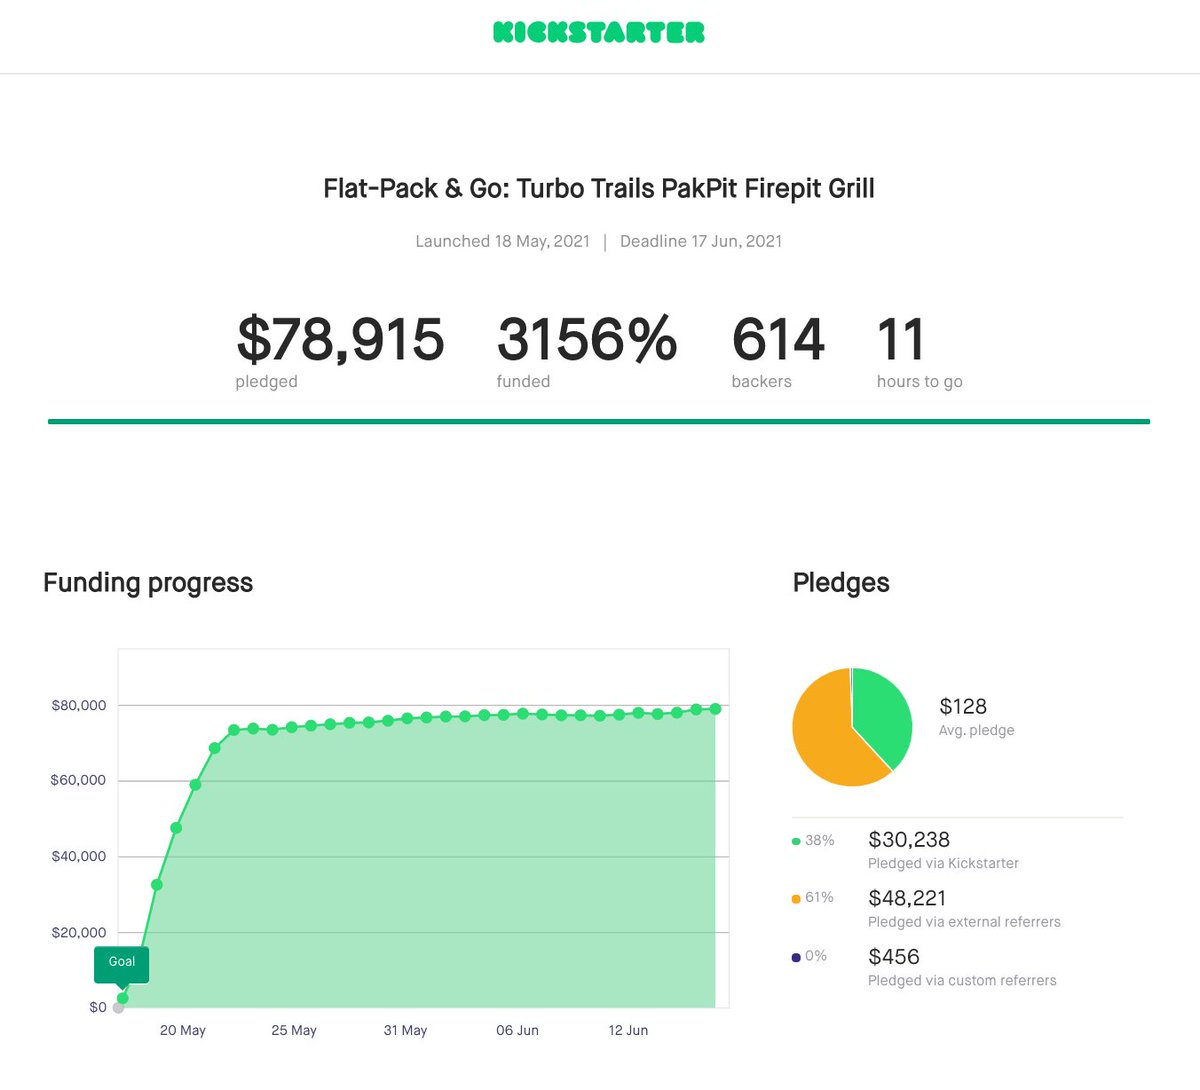This screenshot has height=1090, width=1200.
Task: Click the orange slice of the pledges pie chart
Action: click(824, 735)
